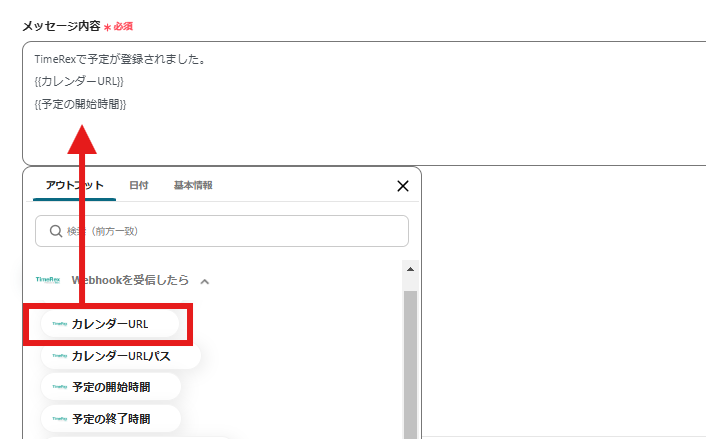Image resolution: width=706 pixels, height=439 pixels.
Task: Click the TimeRexで予定が登録されました。 line
Action: pos(120,59)
